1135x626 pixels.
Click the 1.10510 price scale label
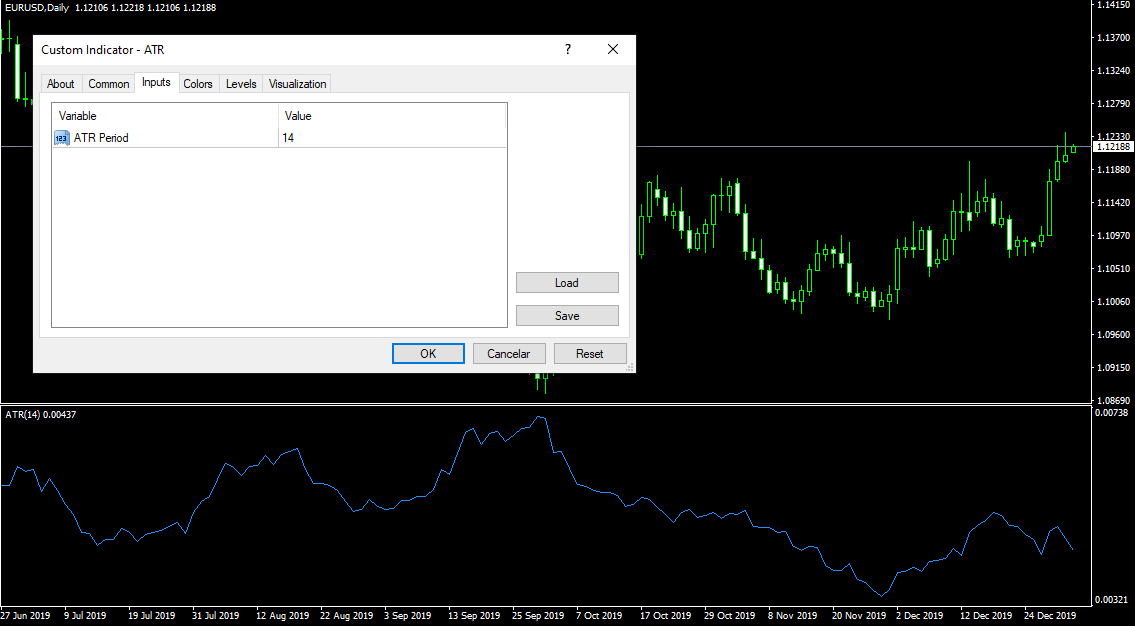(1115, 268)
